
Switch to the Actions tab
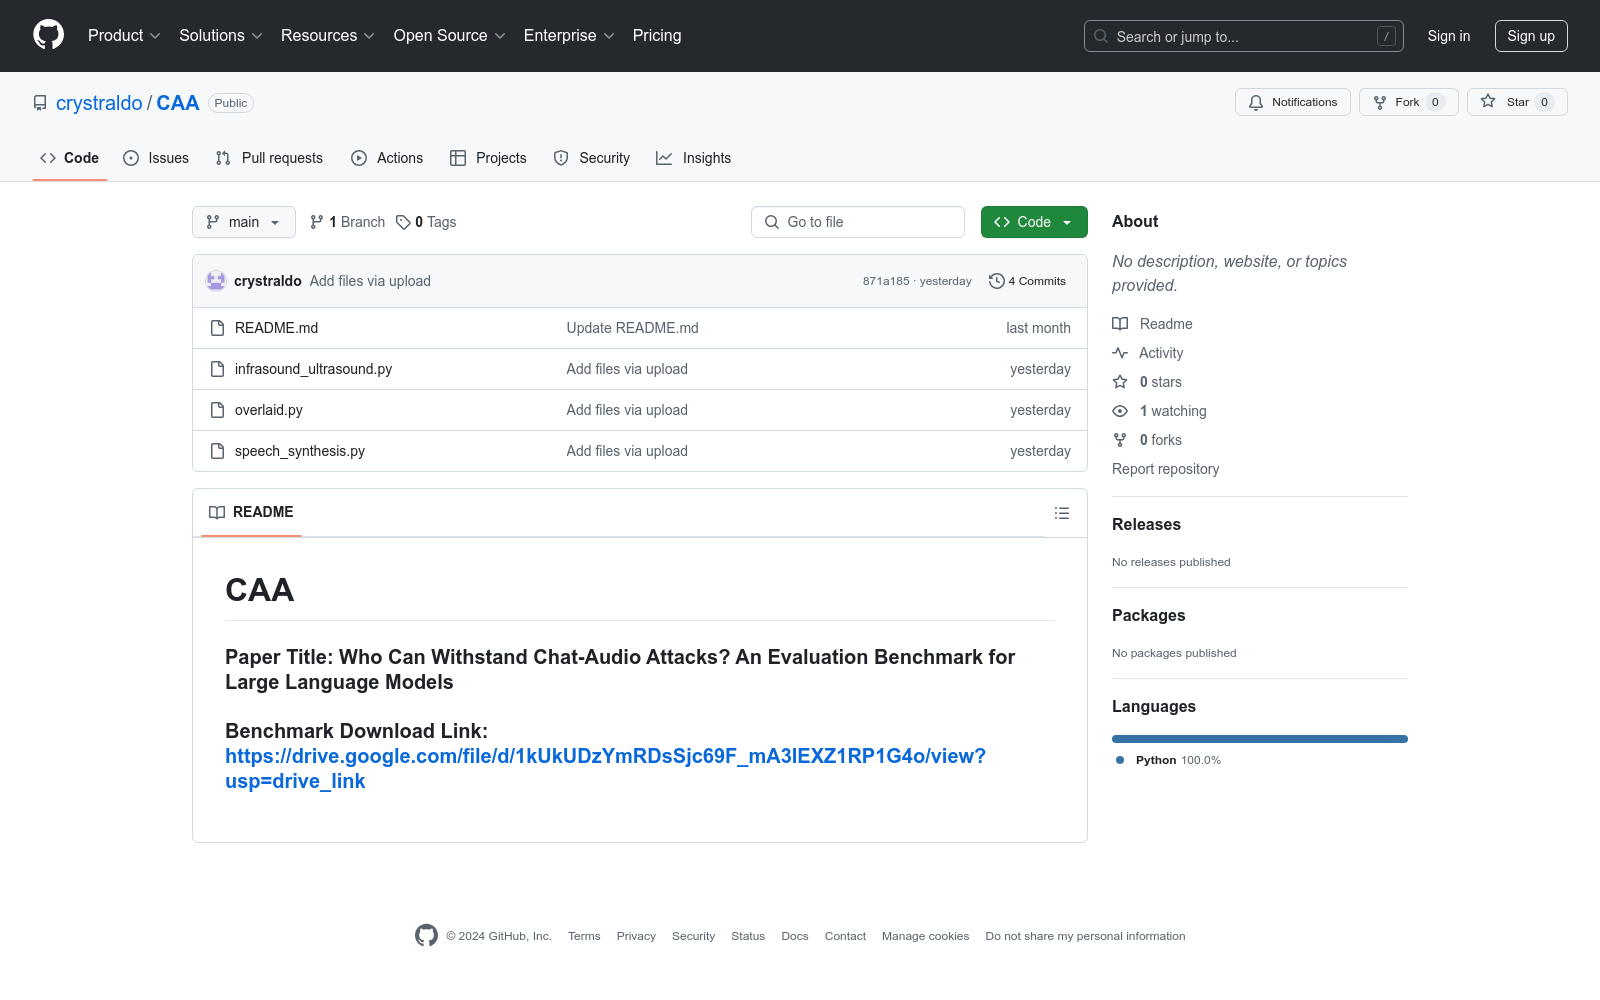point(387,158)
